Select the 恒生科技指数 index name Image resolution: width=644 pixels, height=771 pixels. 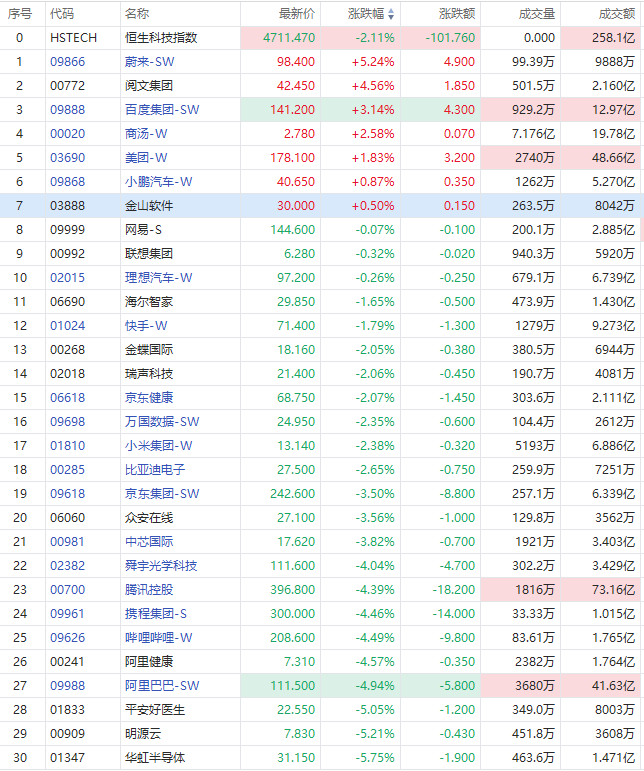(x=161, y=38)
